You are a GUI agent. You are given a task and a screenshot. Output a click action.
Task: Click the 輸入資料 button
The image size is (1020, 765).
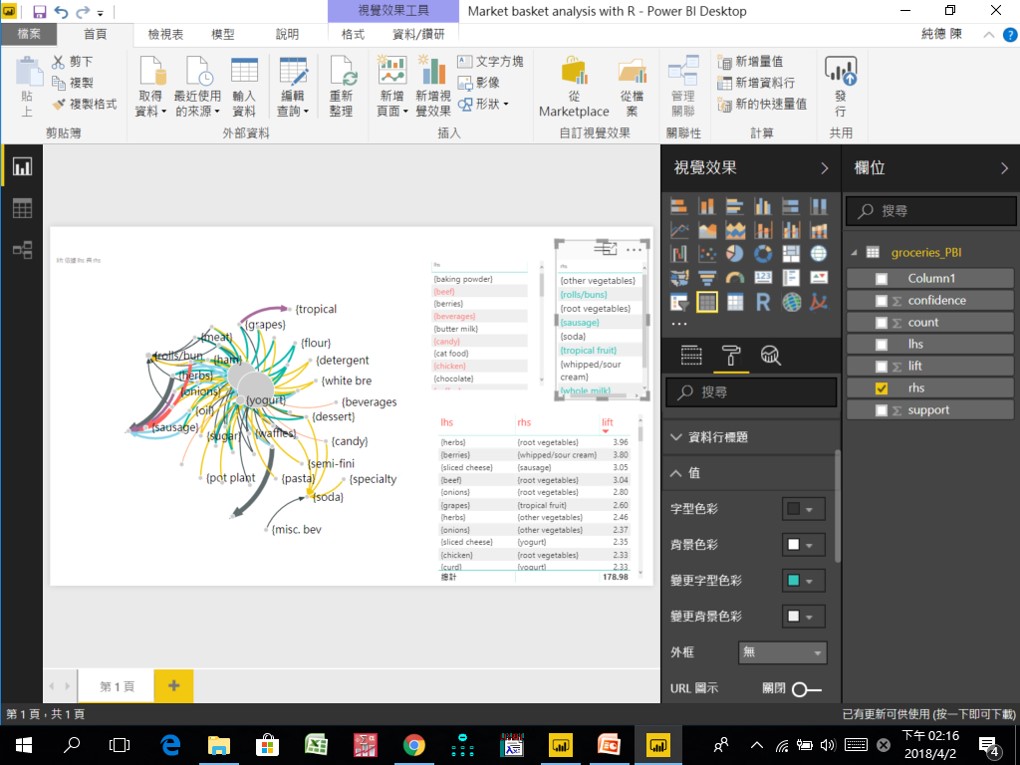click(x=244, y=87)
